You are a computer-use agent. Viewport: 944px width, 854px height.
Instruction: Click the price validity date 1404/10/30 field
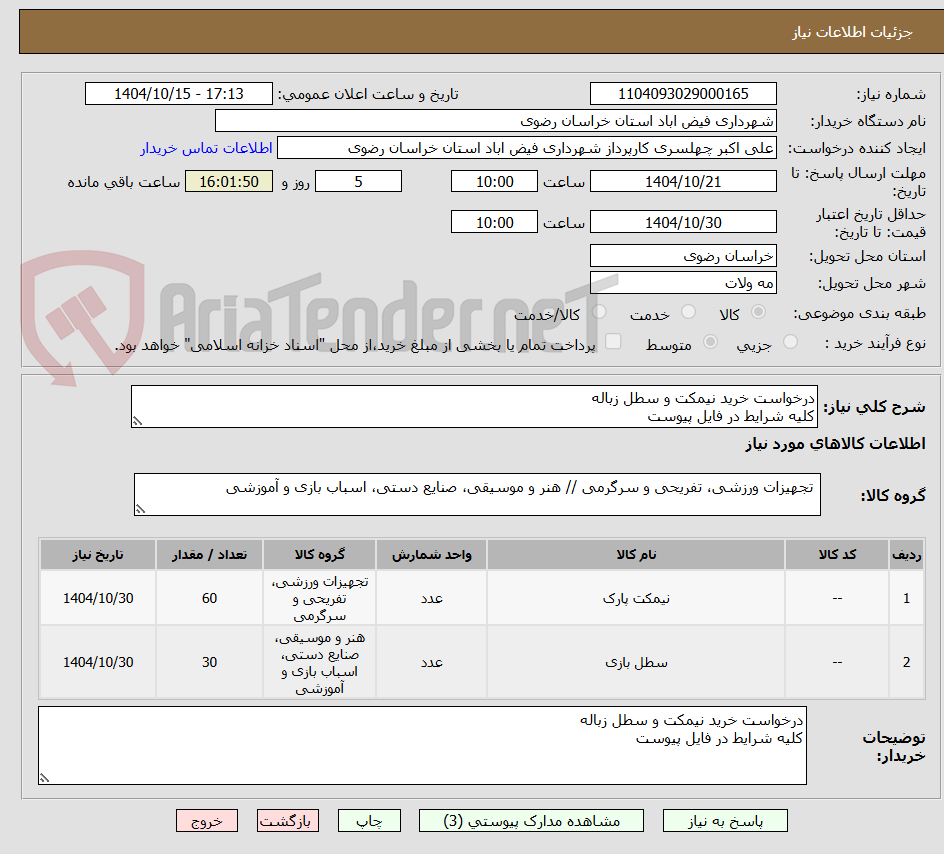(683, 222)
